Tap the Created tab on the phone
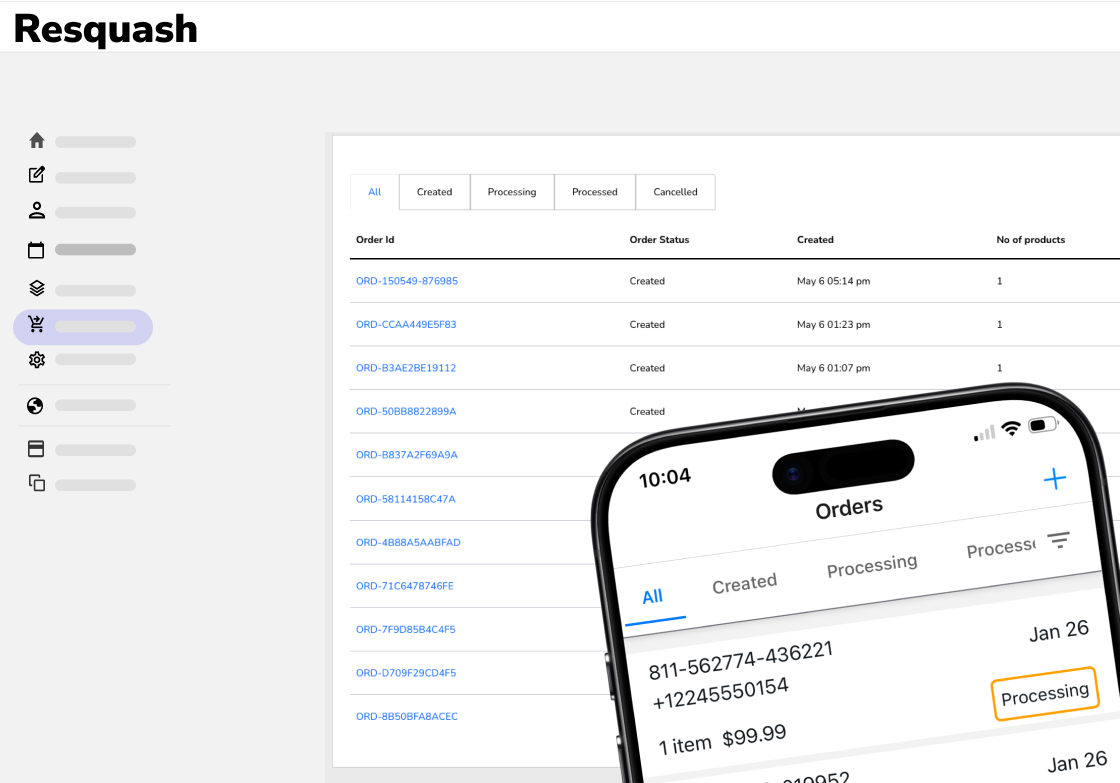Image resolution: width=1120 pixels, height=783 pixels. [x=744, y=584]
